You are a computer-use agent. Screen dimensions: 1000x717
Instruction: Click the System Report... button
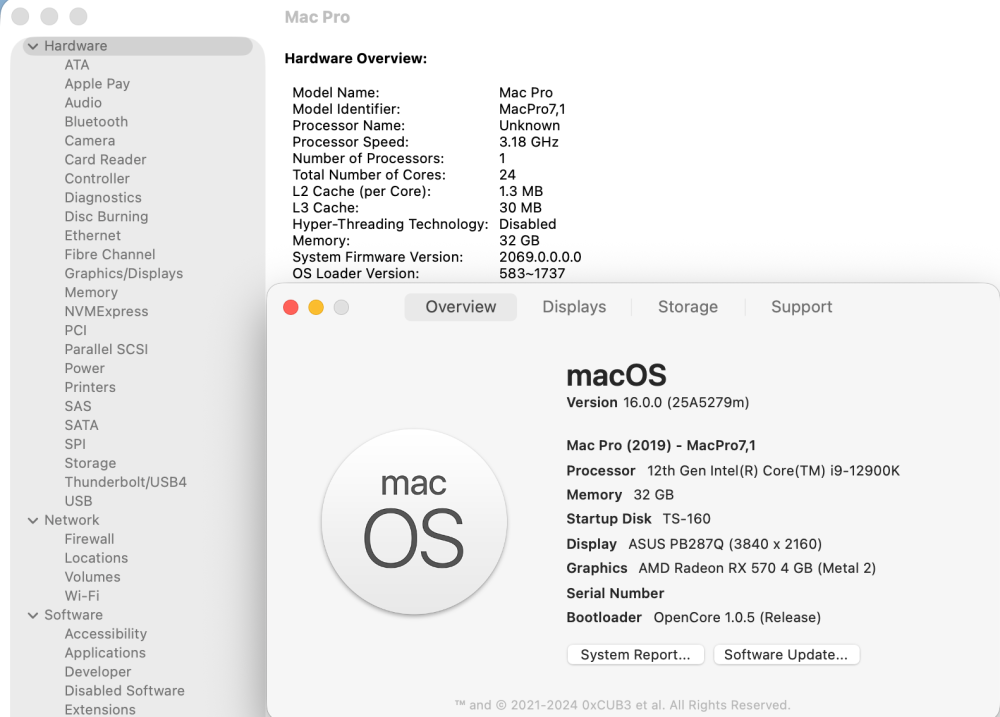tap(635, 654)
